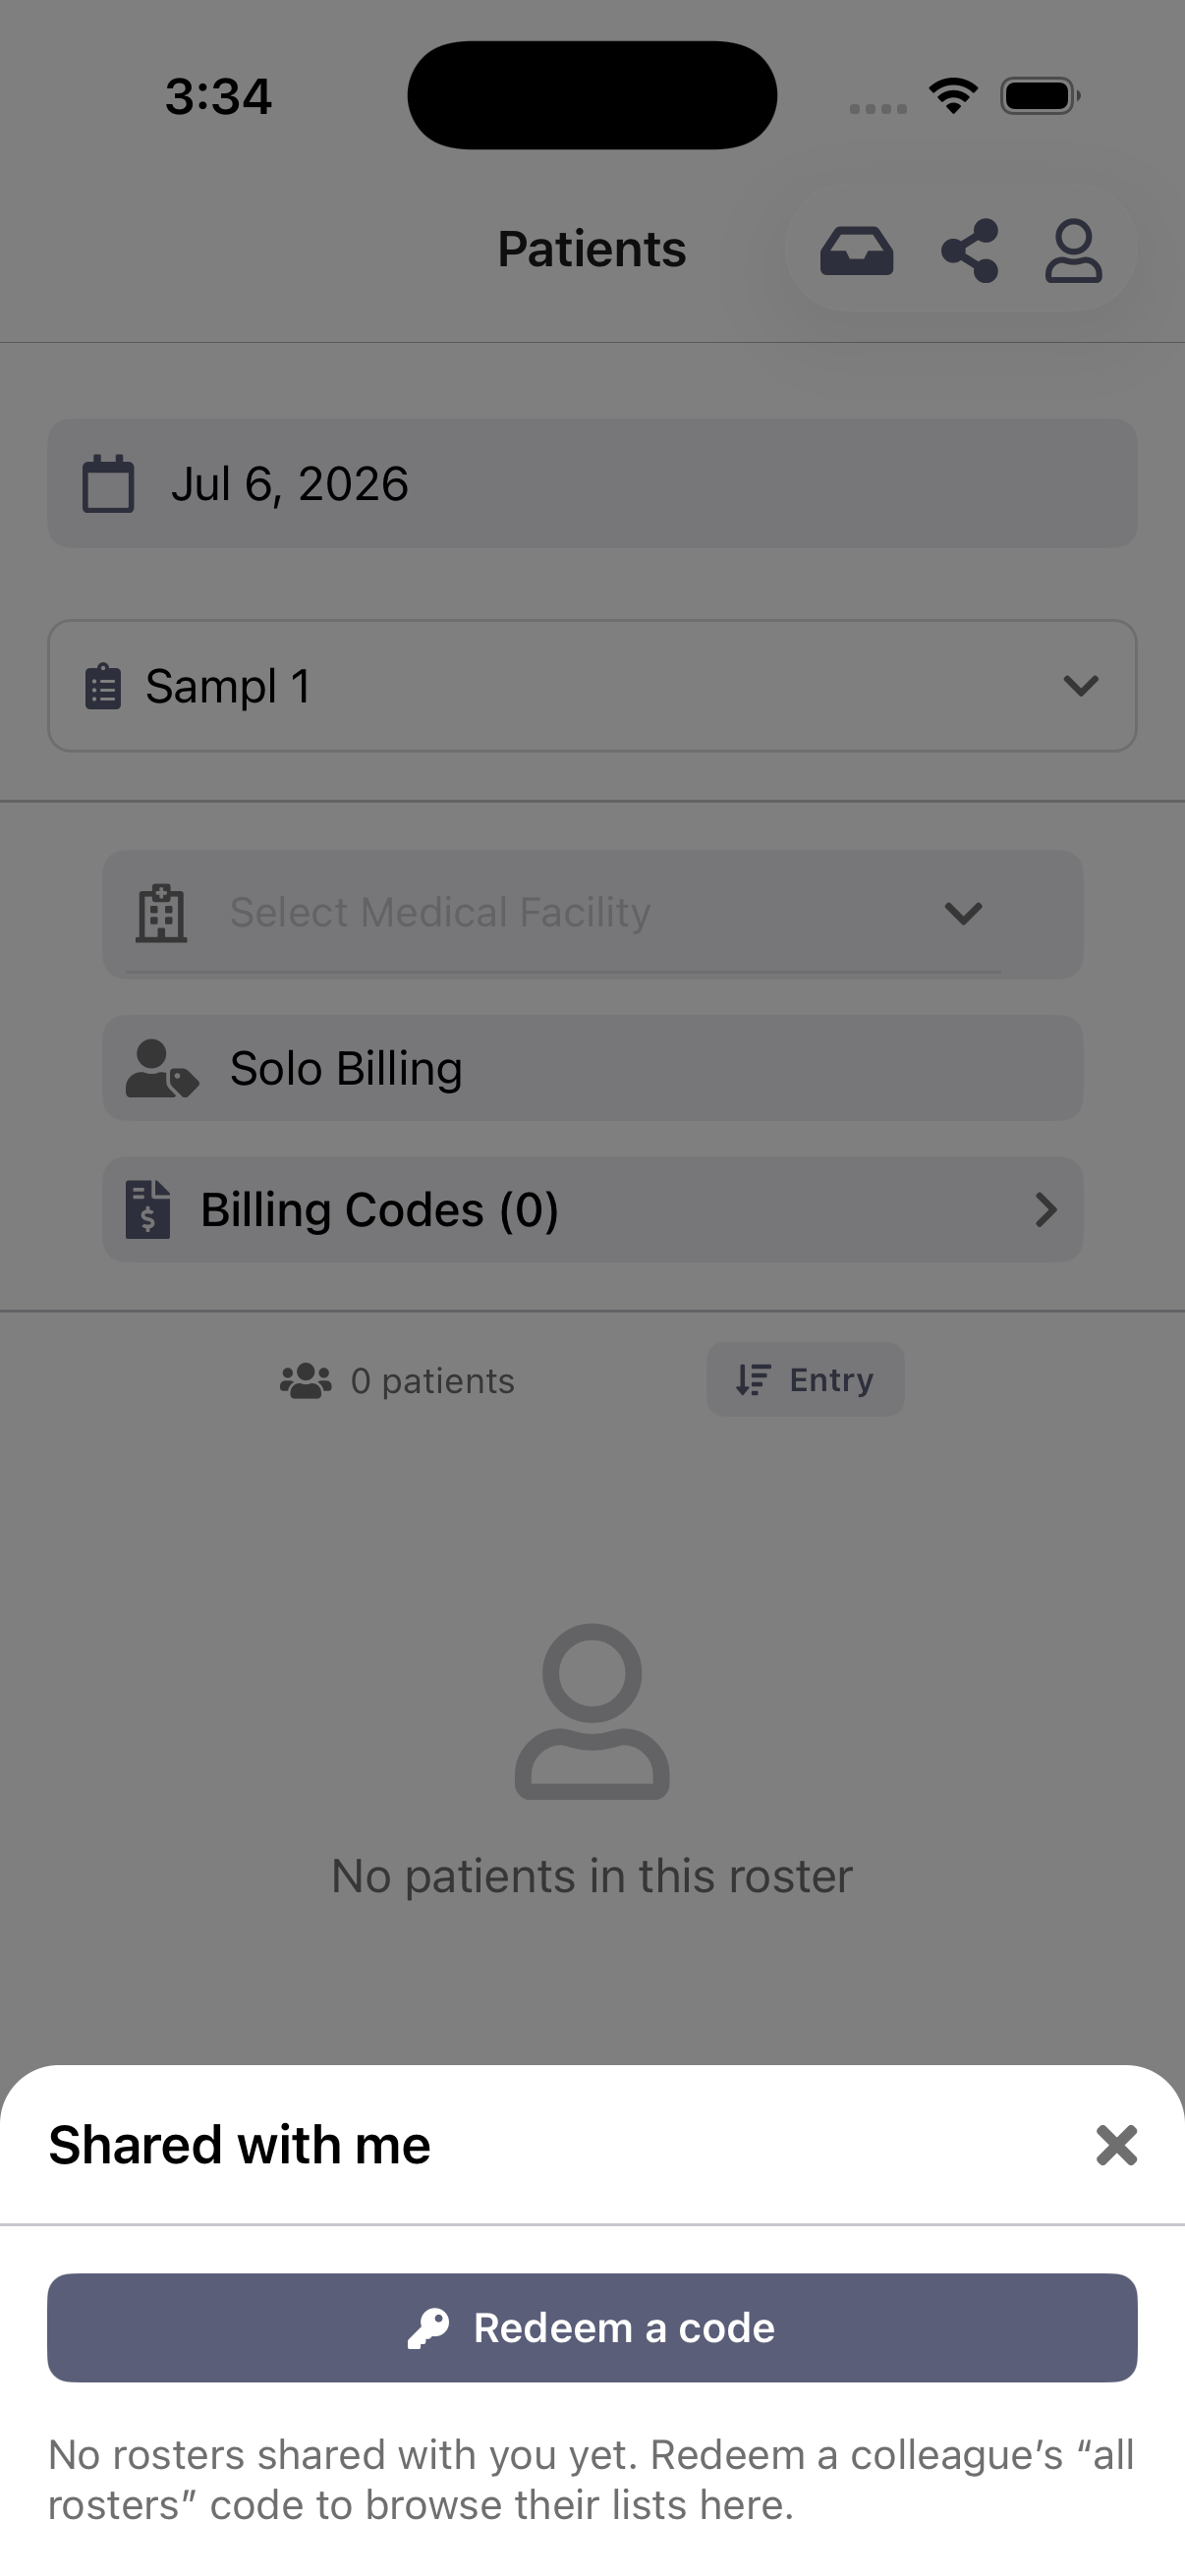Redeem a code button

click(x=592, y=2328)
